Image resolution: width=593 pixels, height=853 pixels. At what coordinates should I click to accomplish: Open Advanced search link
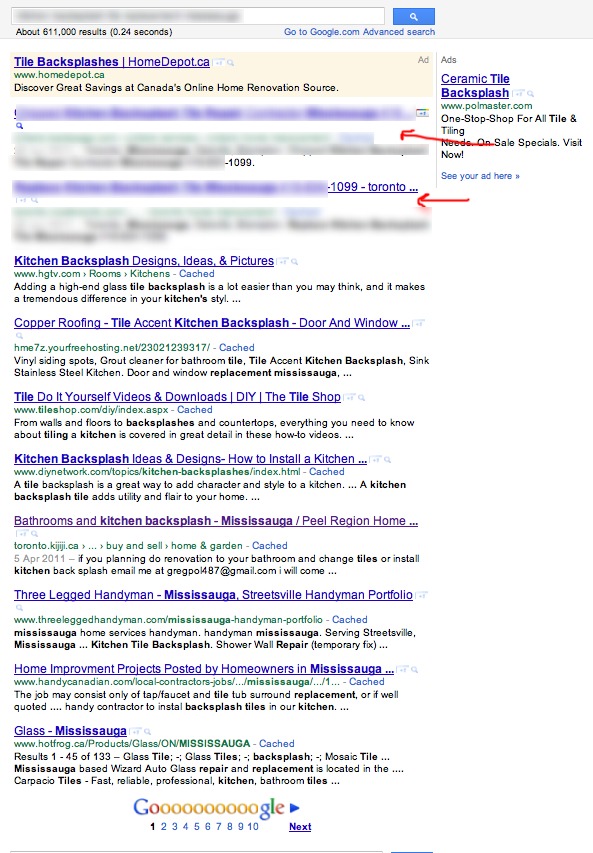(x=399, y=32)
